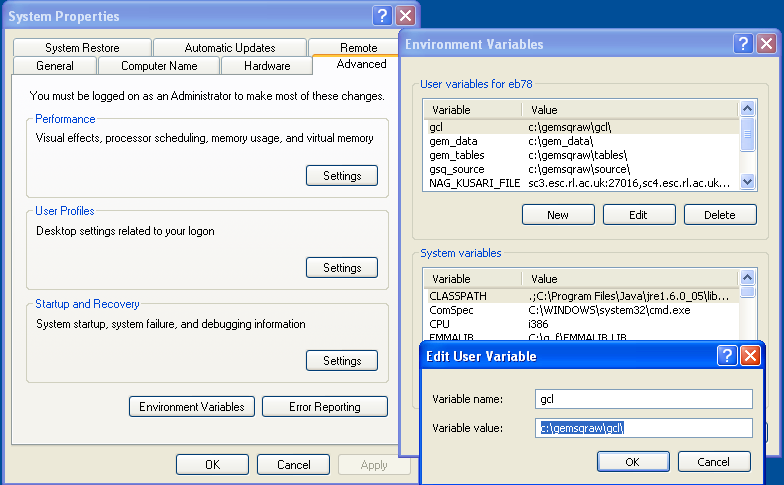The image size is (784, 485).
Task: Switch to the General tab
Action: (x=55, y=66)
